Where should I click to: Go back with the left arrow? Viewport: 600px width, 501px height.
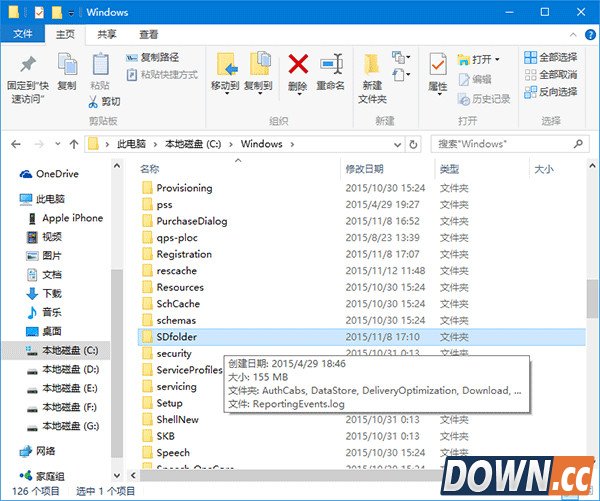pos(16,144)
